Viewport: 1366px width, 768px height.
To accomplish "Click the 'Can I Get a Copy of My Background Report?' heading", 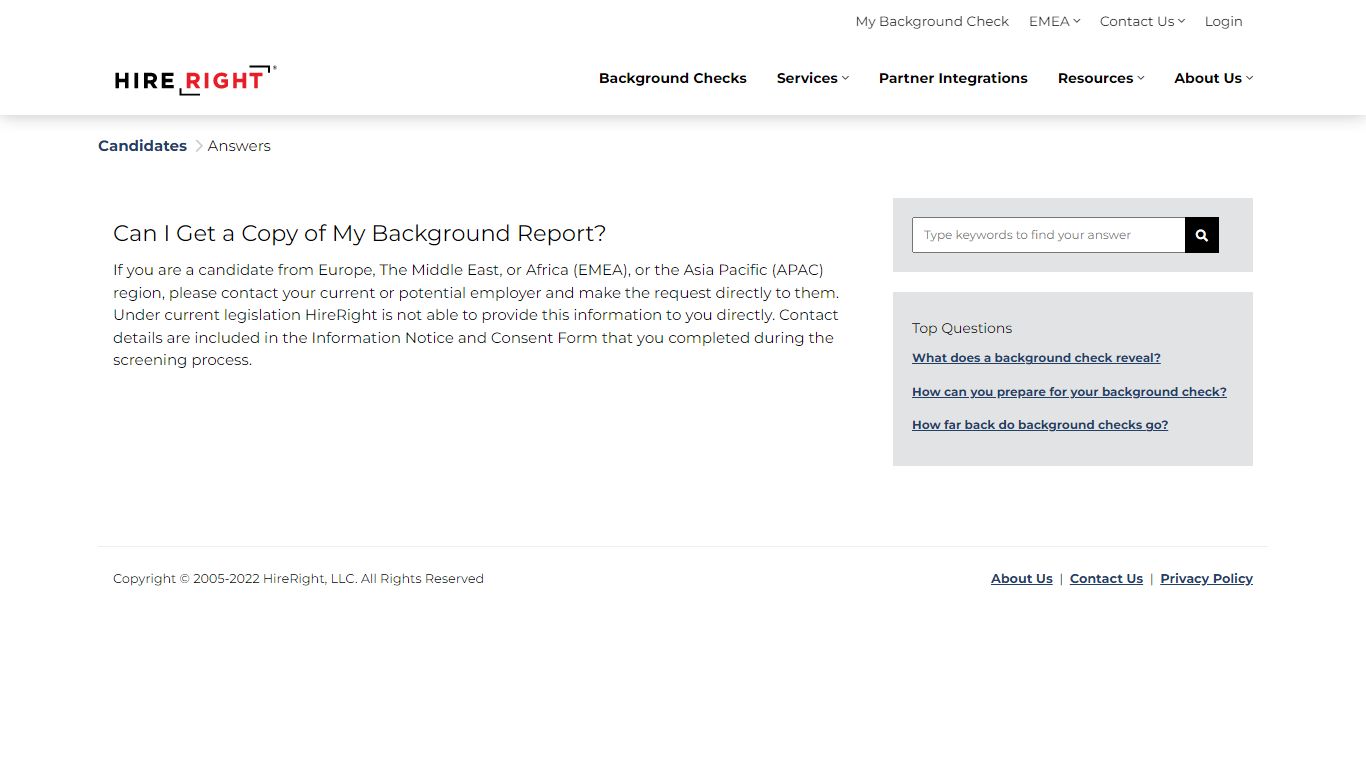I will (360, 233).
